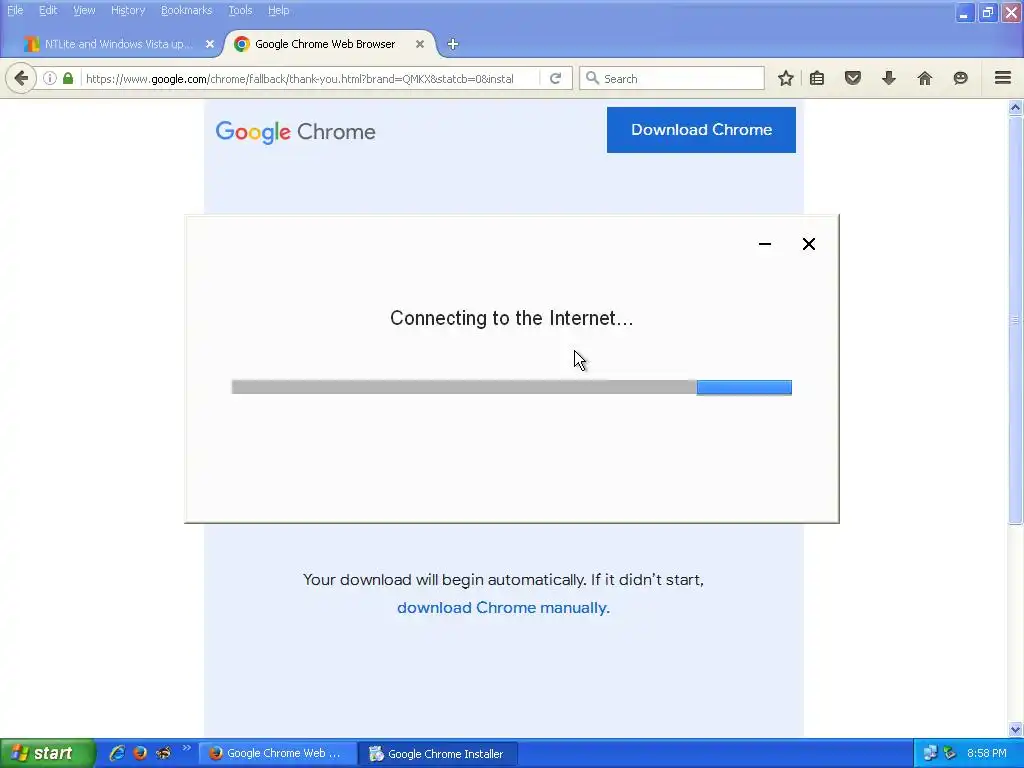Click the Firefox back arrow button
Viewport: 1024px width, 768px height.
click(21, 78)
